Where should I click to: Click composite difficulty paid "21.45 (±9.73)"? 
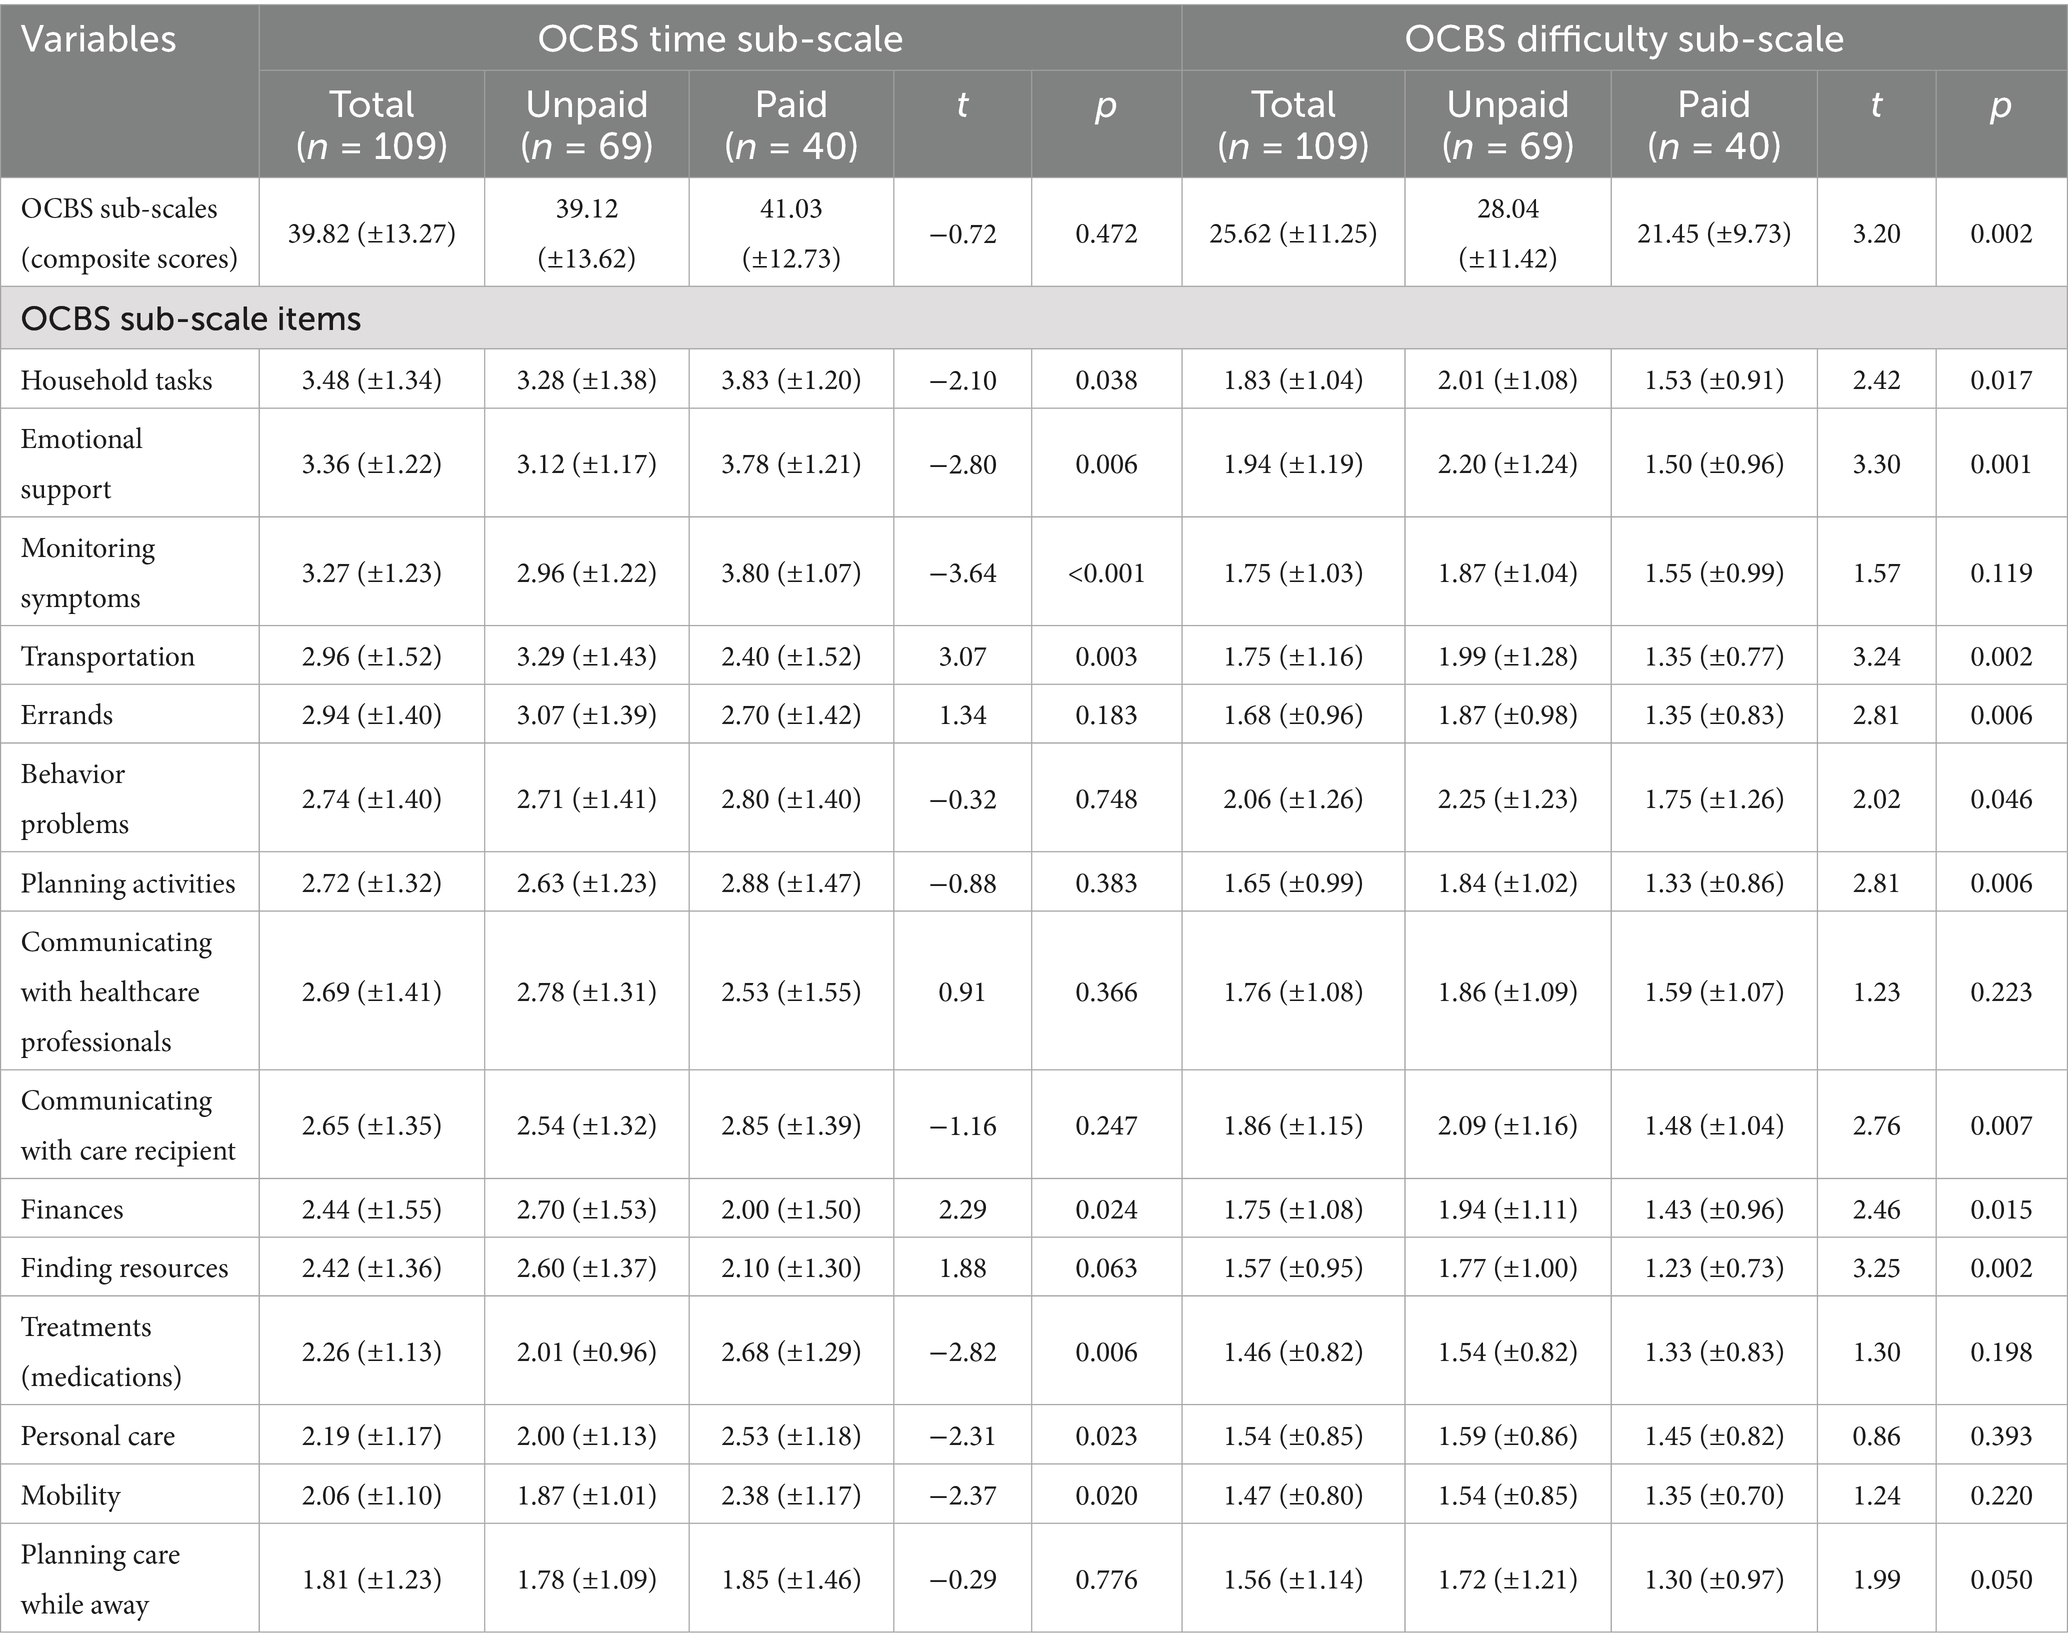1714,233
